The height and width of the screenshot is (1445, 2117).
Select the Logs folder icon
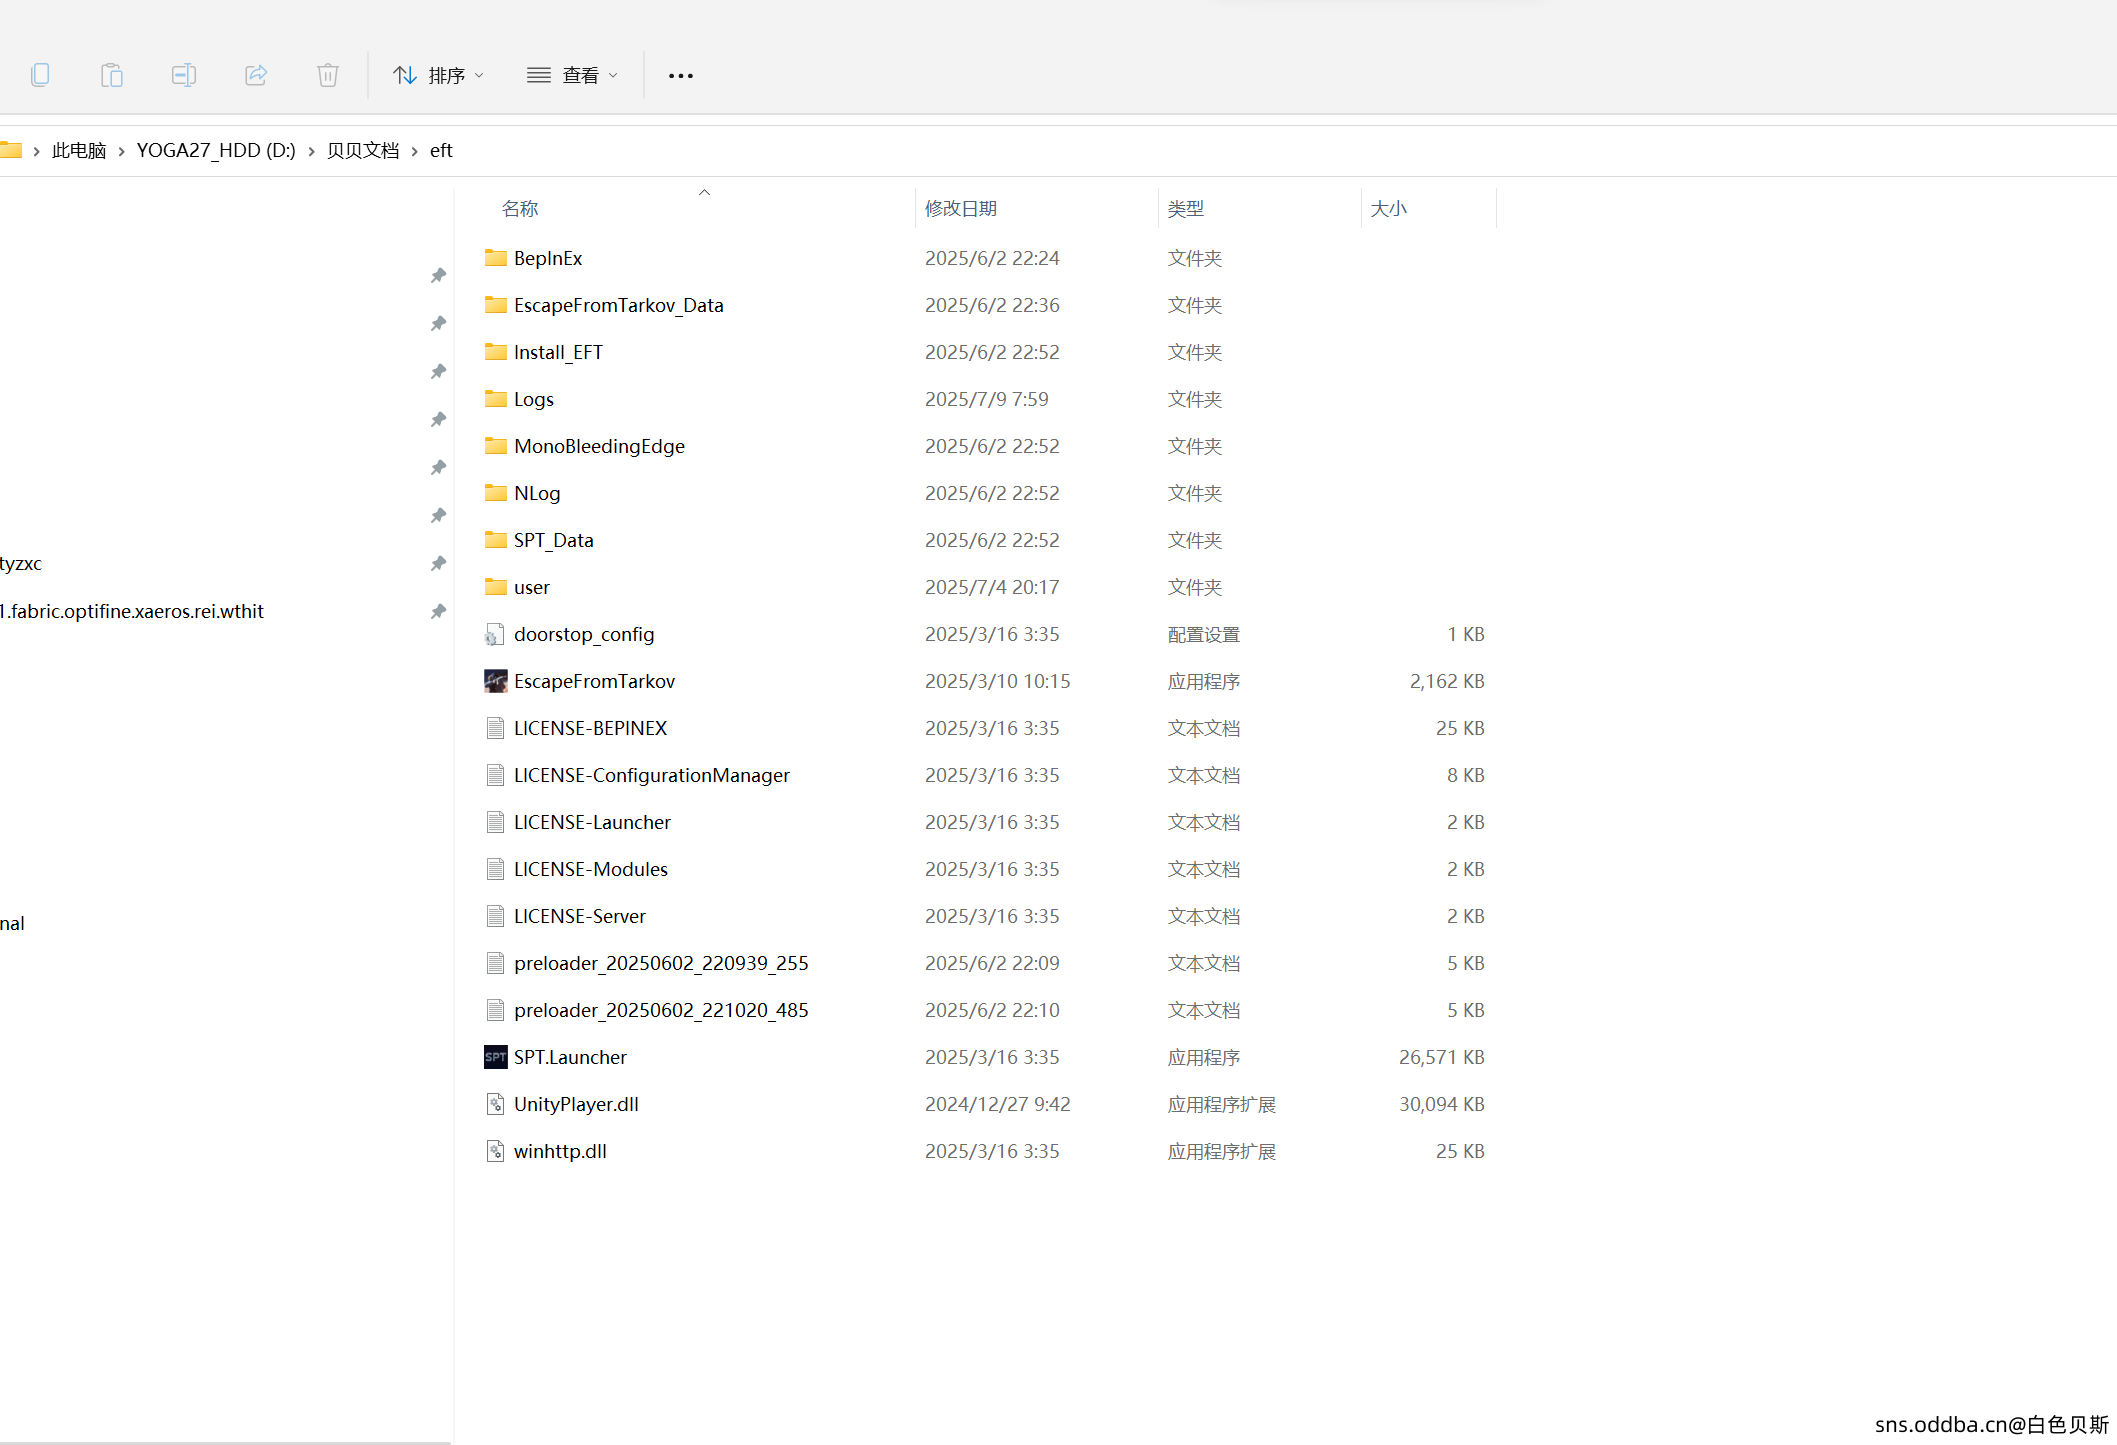coord(496,399)
